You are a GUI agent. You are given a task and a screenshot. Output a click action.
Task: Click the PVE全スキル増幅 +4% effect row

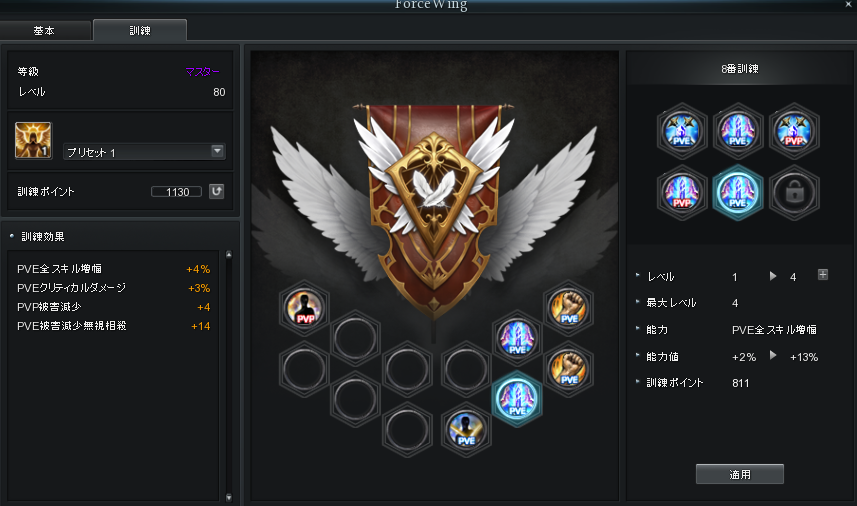pos(113,269)
